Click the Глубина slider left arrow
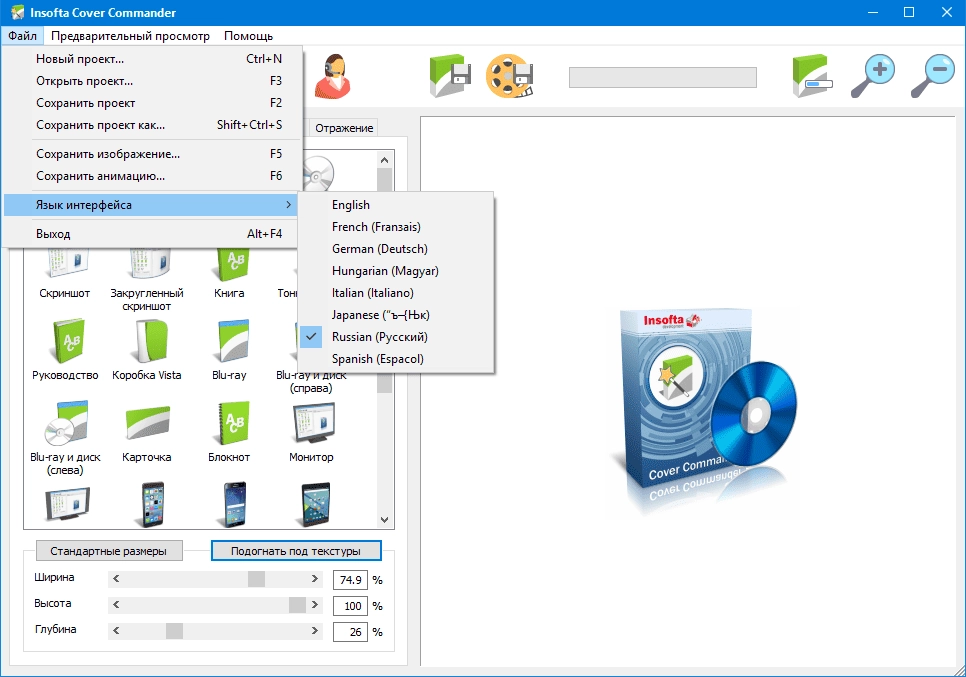Screen dimensions: 966x677 pyautogui.click(x=116, y=631)
